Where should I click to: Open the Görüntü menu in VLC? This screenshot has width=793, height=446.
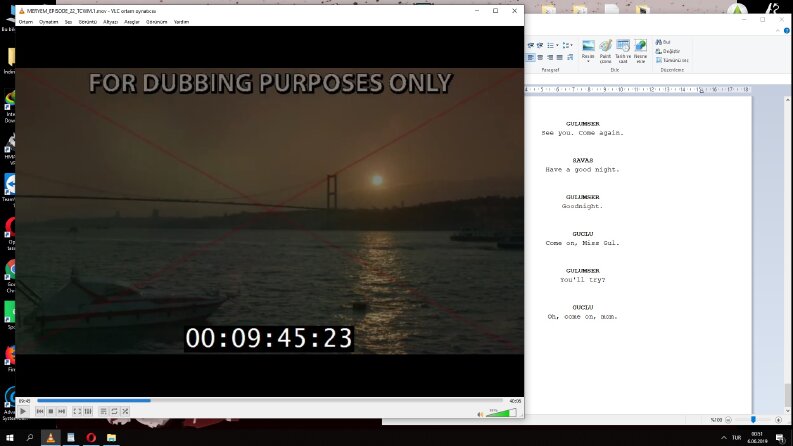pos(88,22)
